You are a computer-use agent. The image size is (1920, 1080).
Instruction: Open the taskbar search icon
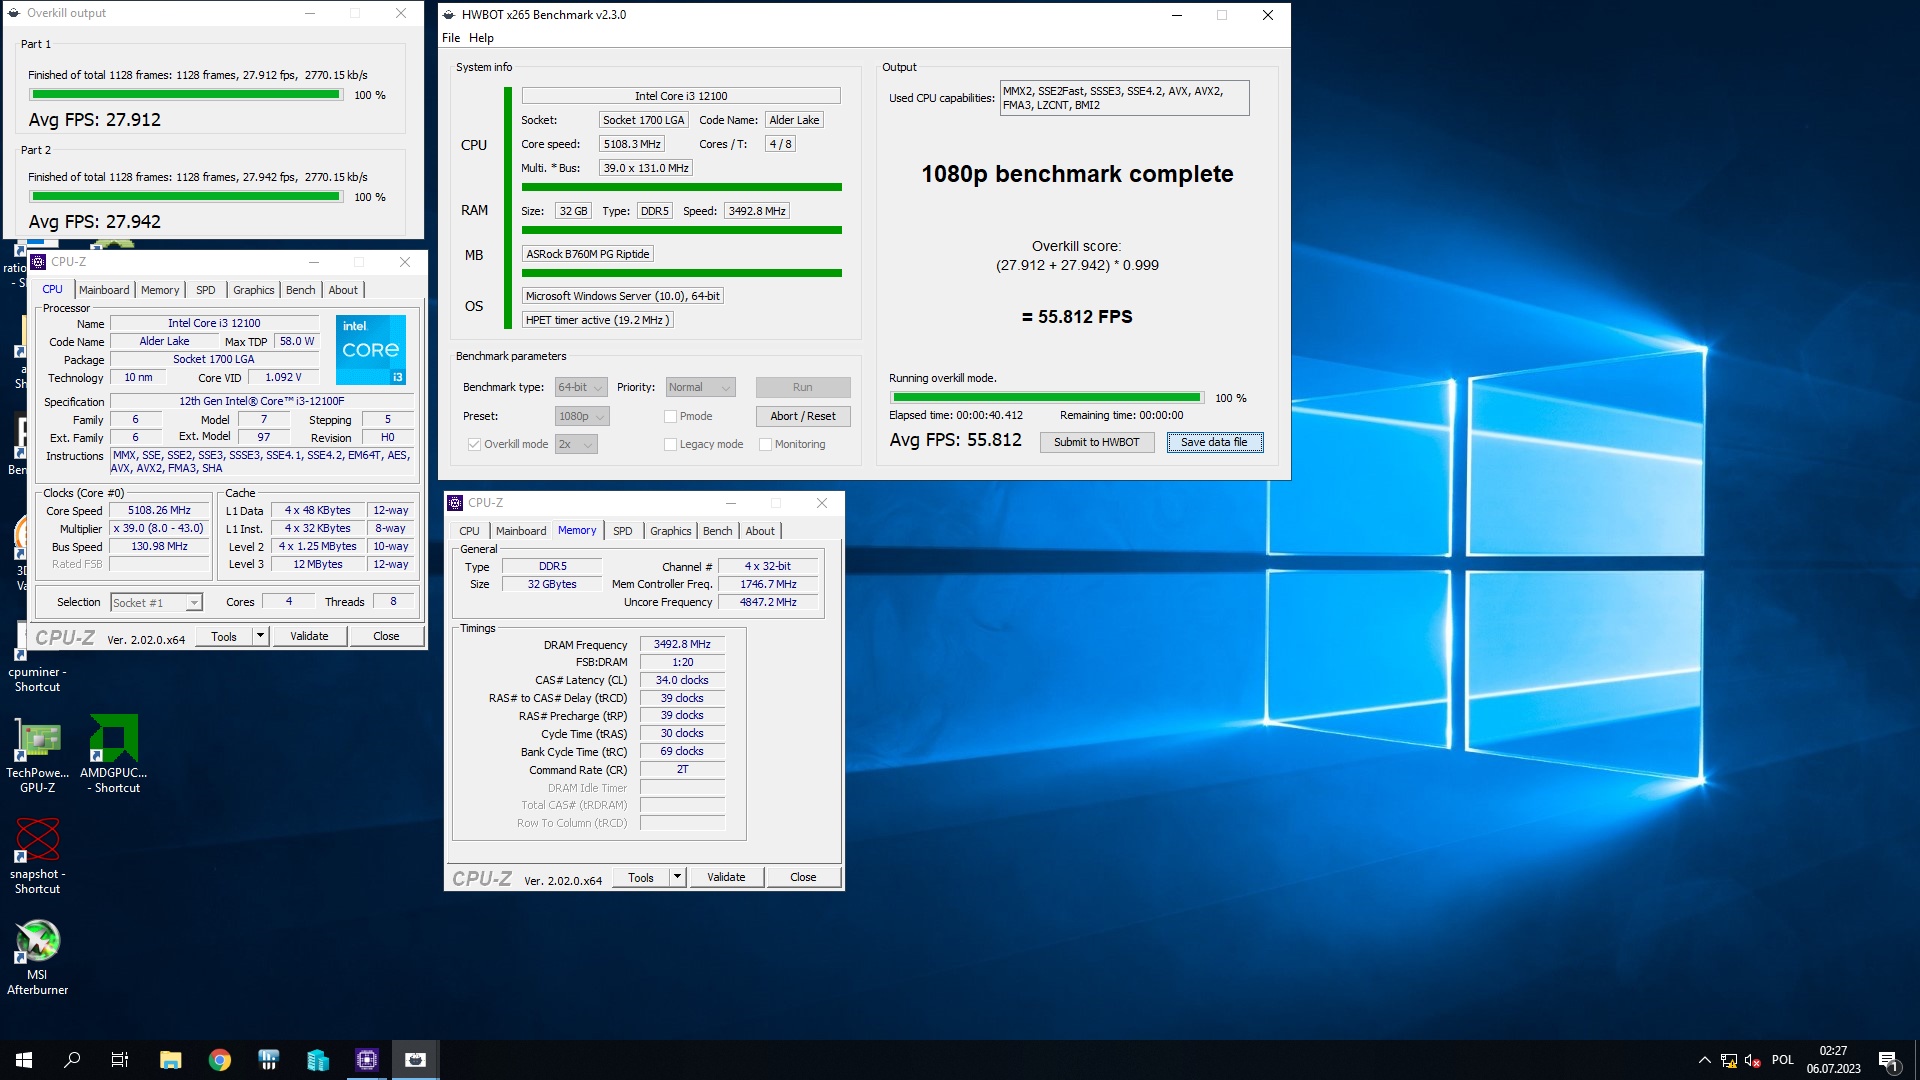point(72,1060)
